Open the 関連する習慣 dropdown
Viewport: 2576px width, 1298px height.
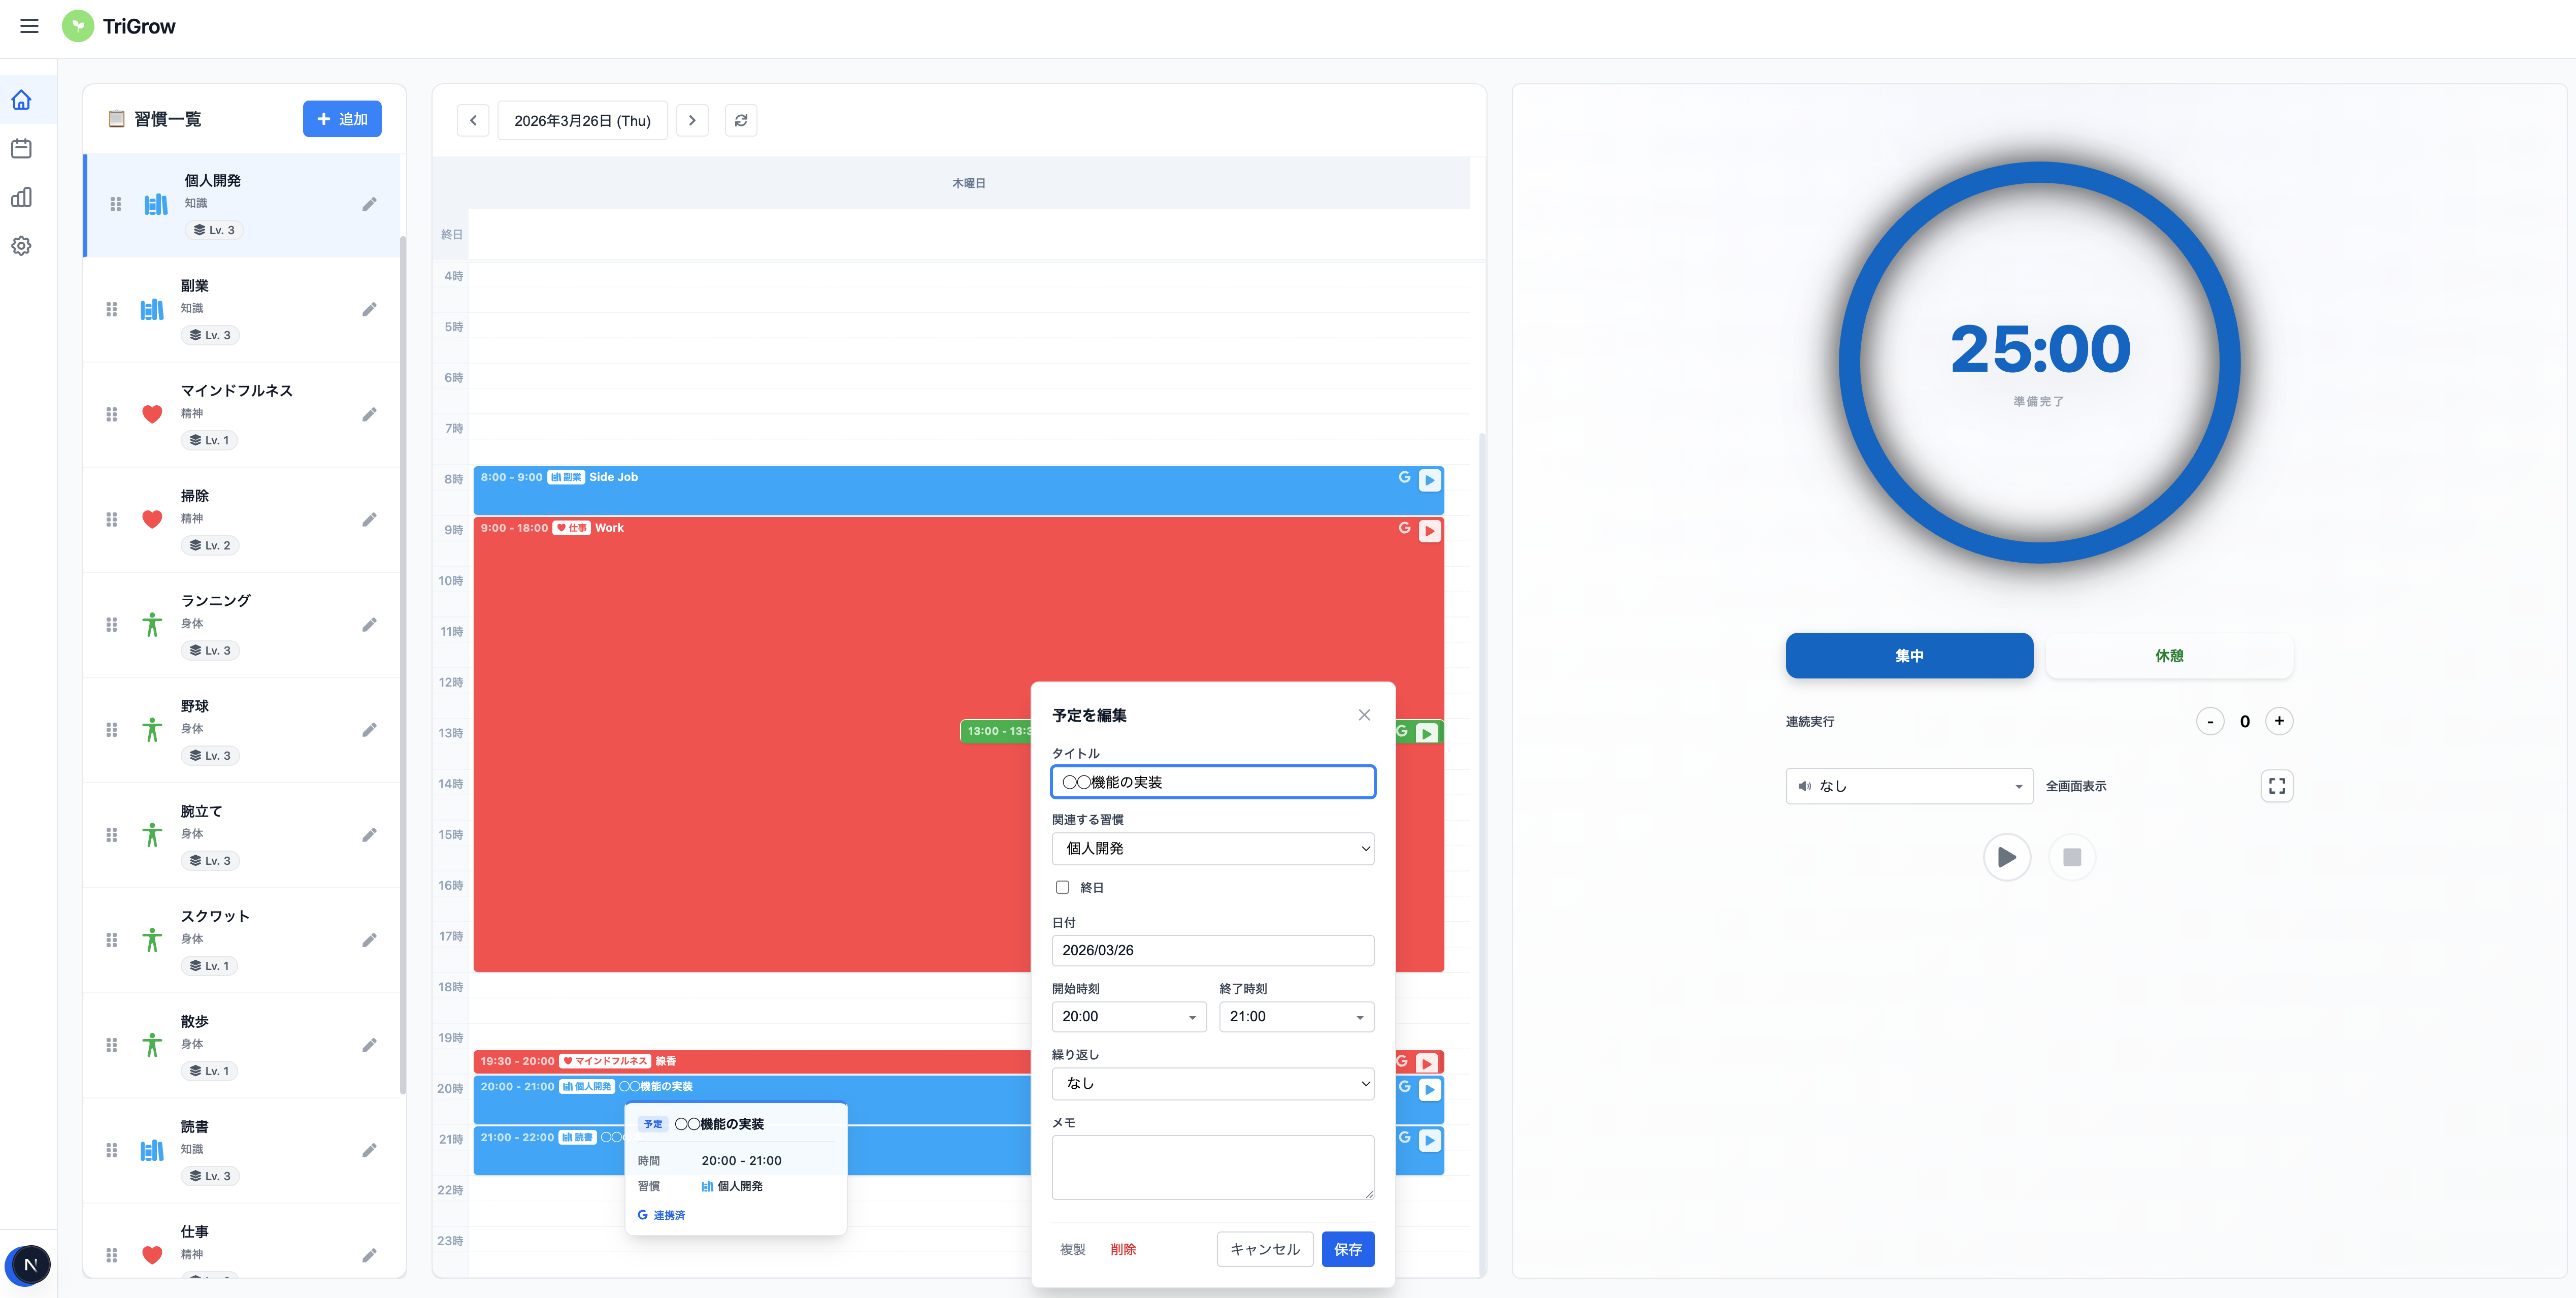tap(1212, 848)
